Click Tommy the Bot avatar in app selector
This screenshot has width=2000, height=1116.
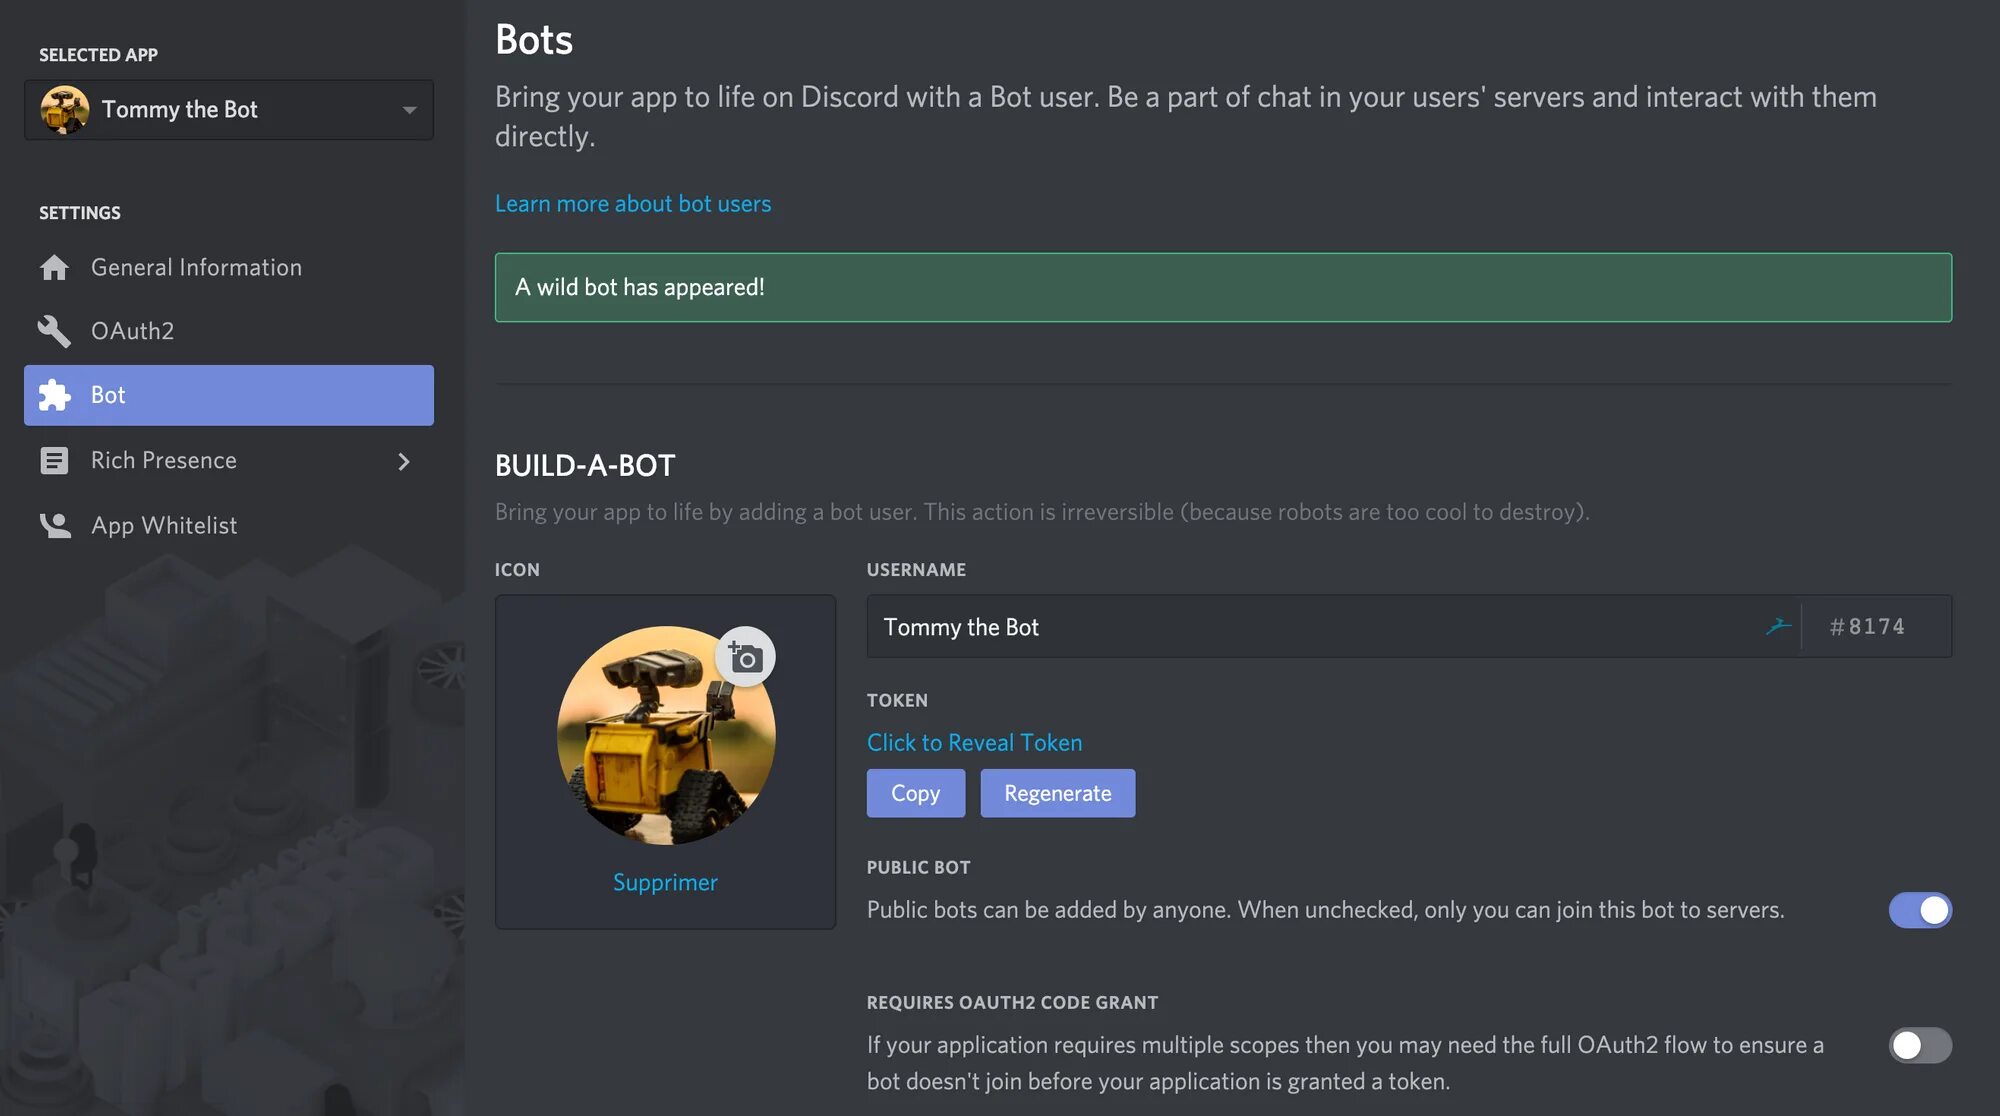tap(65, 110)
